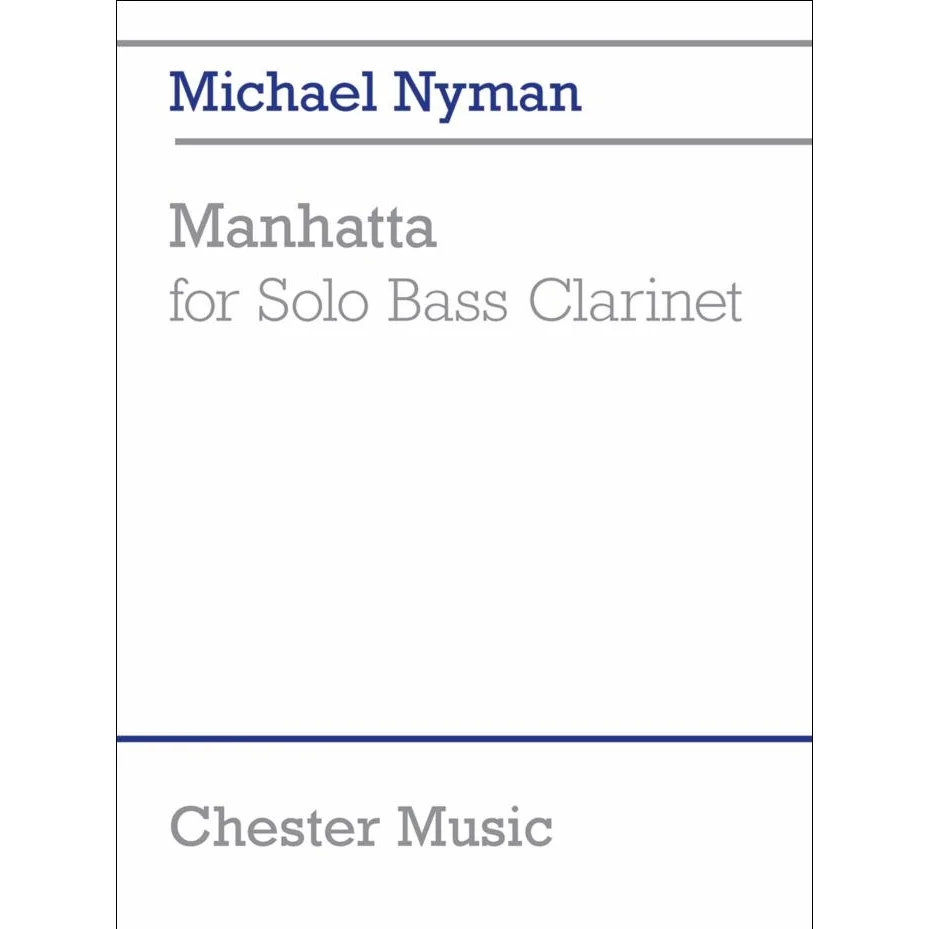Image resolution: width=929 pixels, height=929 pixels.
Task: Click the capital "C" of "Chester"
Action: pos(189,826)
